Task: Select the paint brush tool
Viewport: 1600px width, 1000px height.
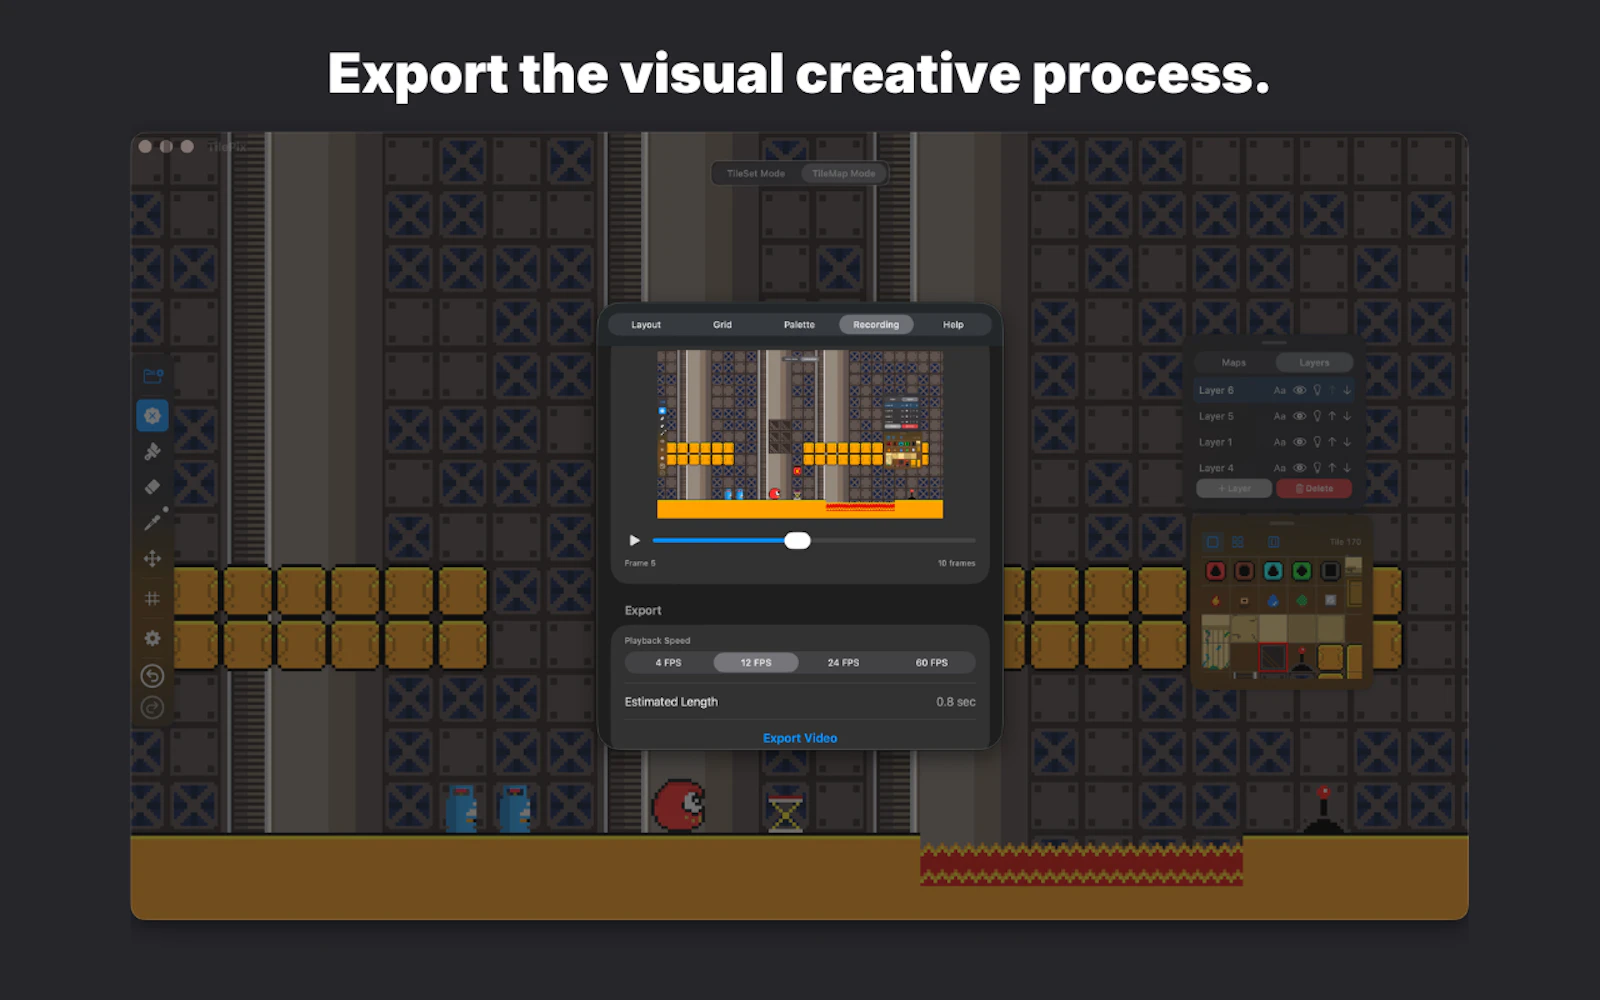Action: pos(152,452)
